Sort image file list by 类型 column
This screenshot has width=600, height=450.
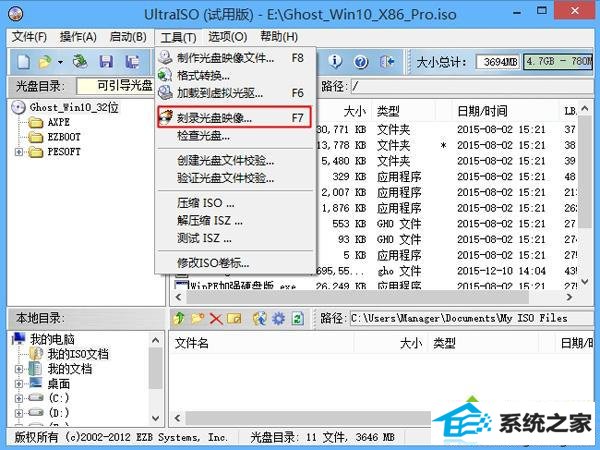(403, 111)
